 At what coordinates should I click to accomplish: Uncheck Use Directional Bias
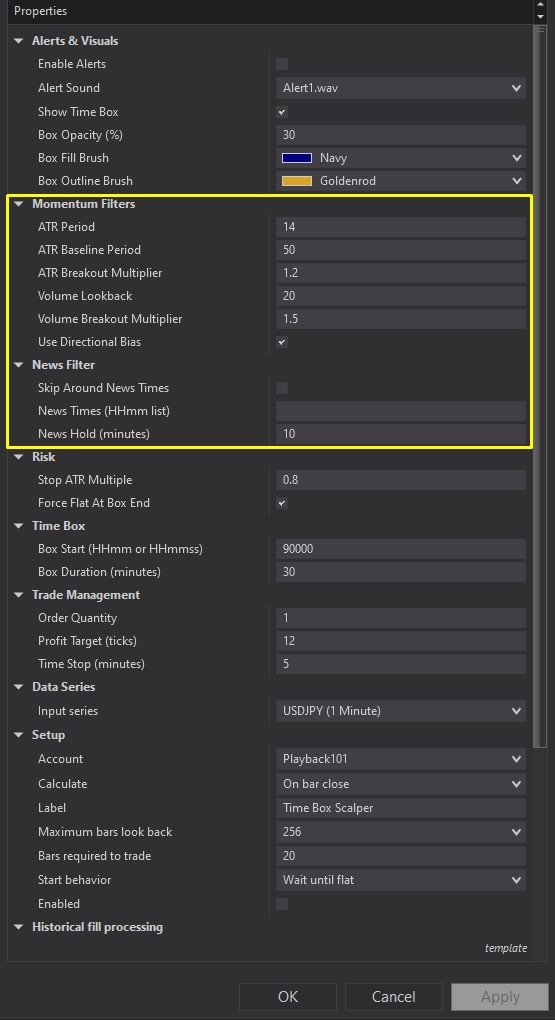click(282, 342)
